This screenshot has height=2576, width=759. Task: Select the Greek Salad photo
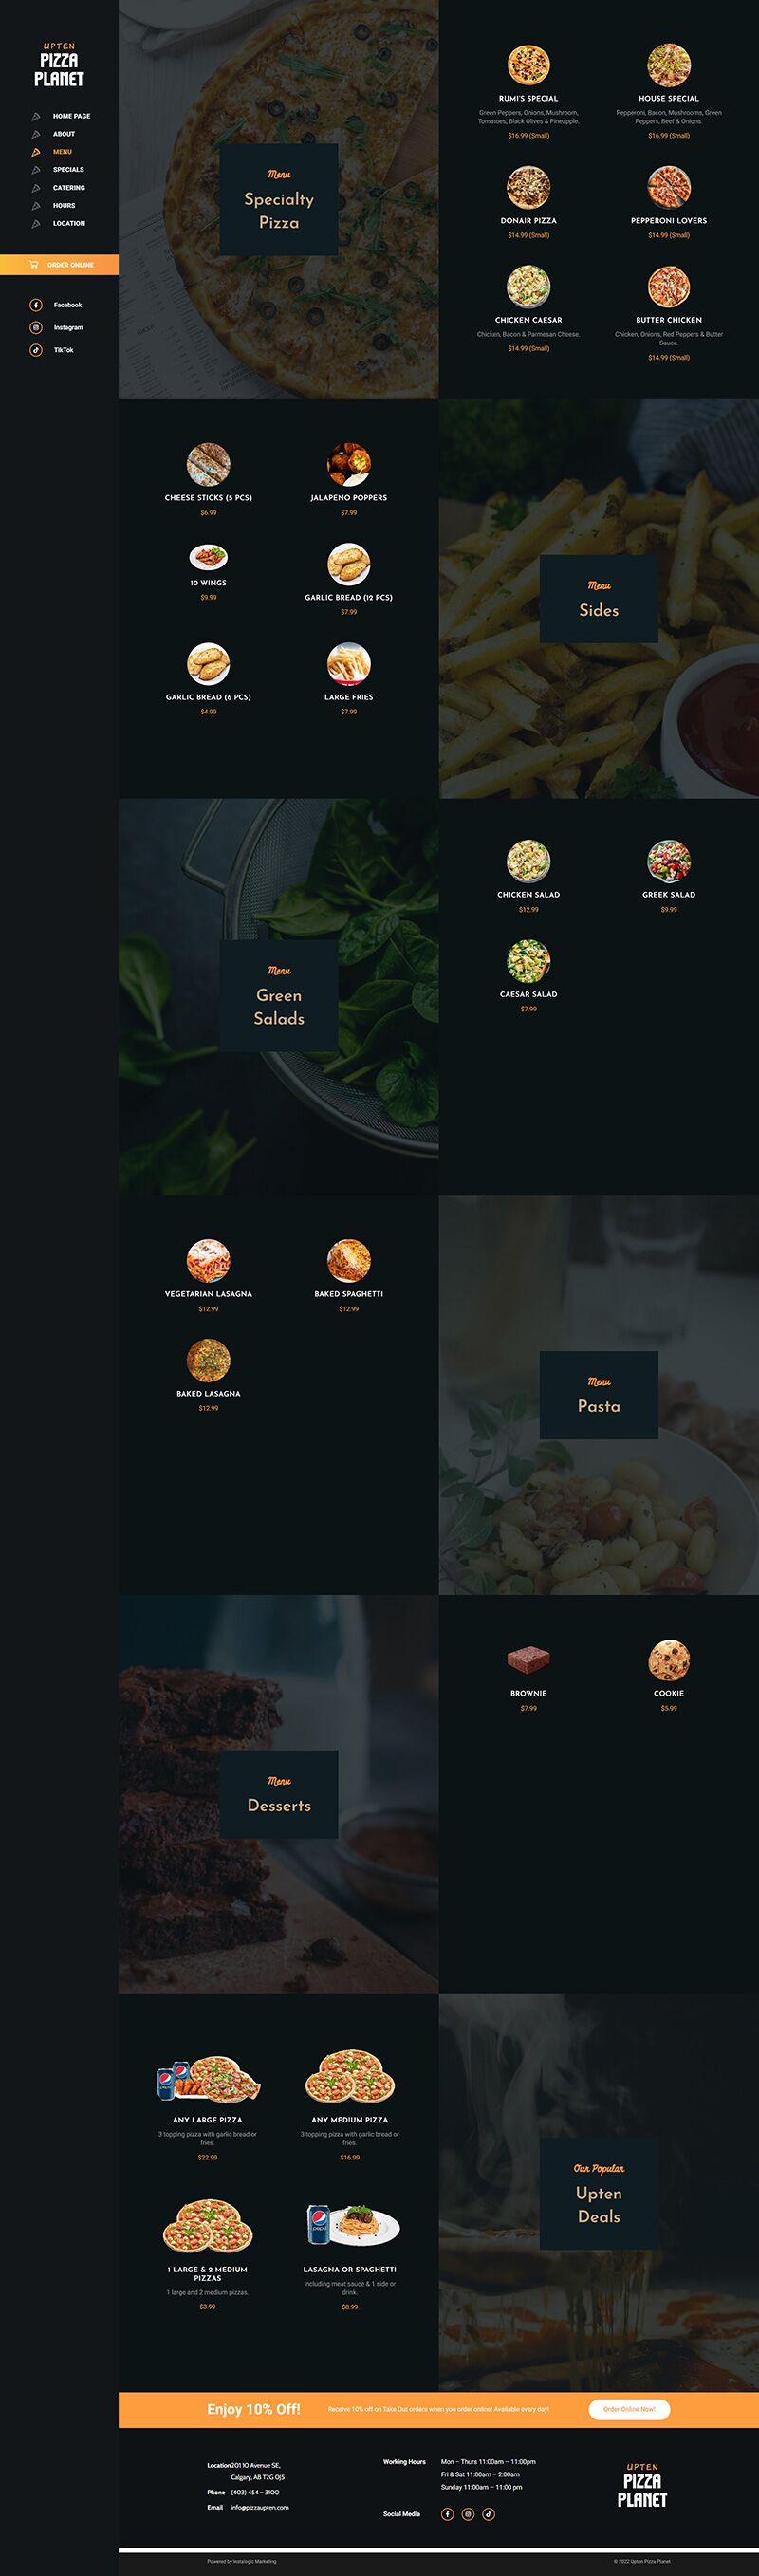pos(668,861)
